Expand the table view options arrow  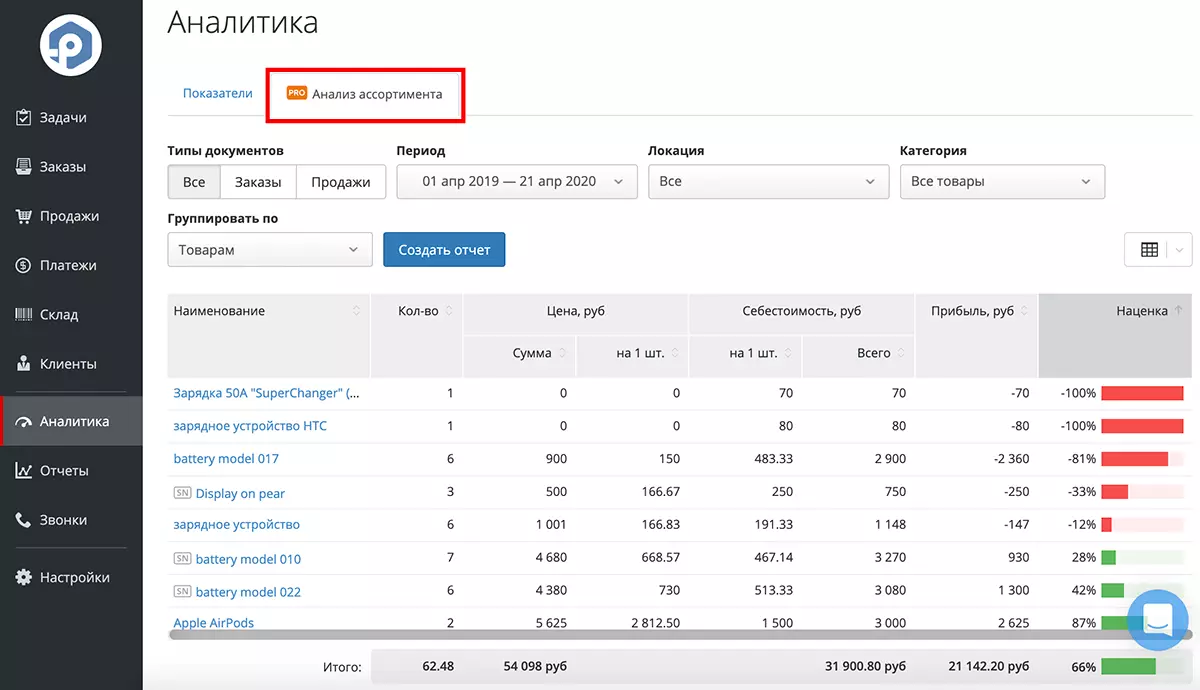[1181, 250]
